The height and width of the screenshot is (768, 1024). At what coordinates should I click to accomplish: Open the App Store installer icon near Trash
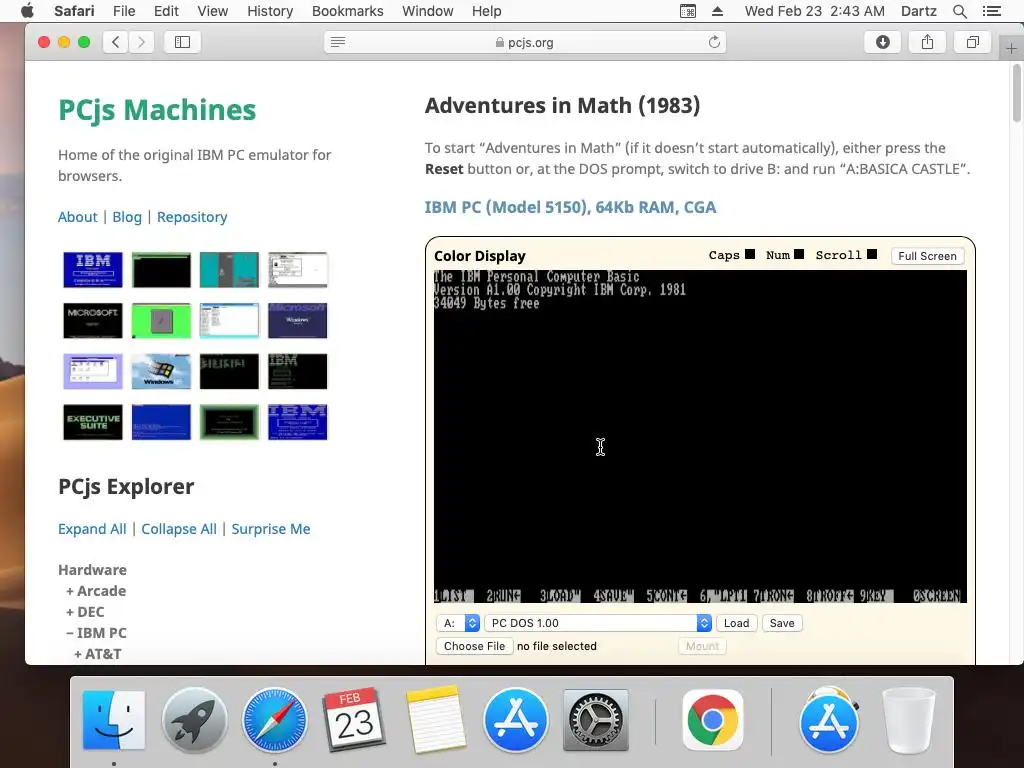coord(829,720)
